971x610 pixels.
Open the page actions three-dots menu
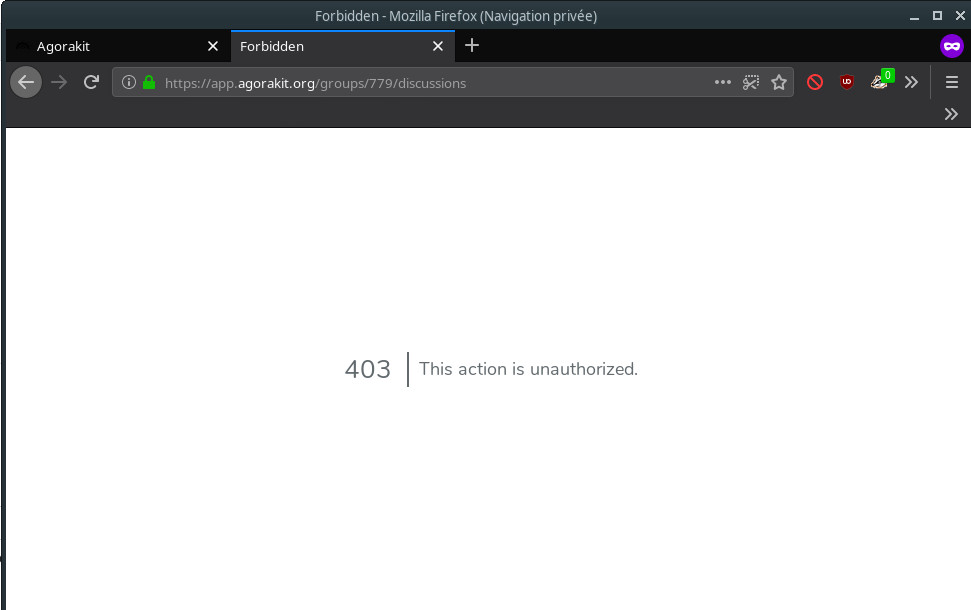[723, 83]
